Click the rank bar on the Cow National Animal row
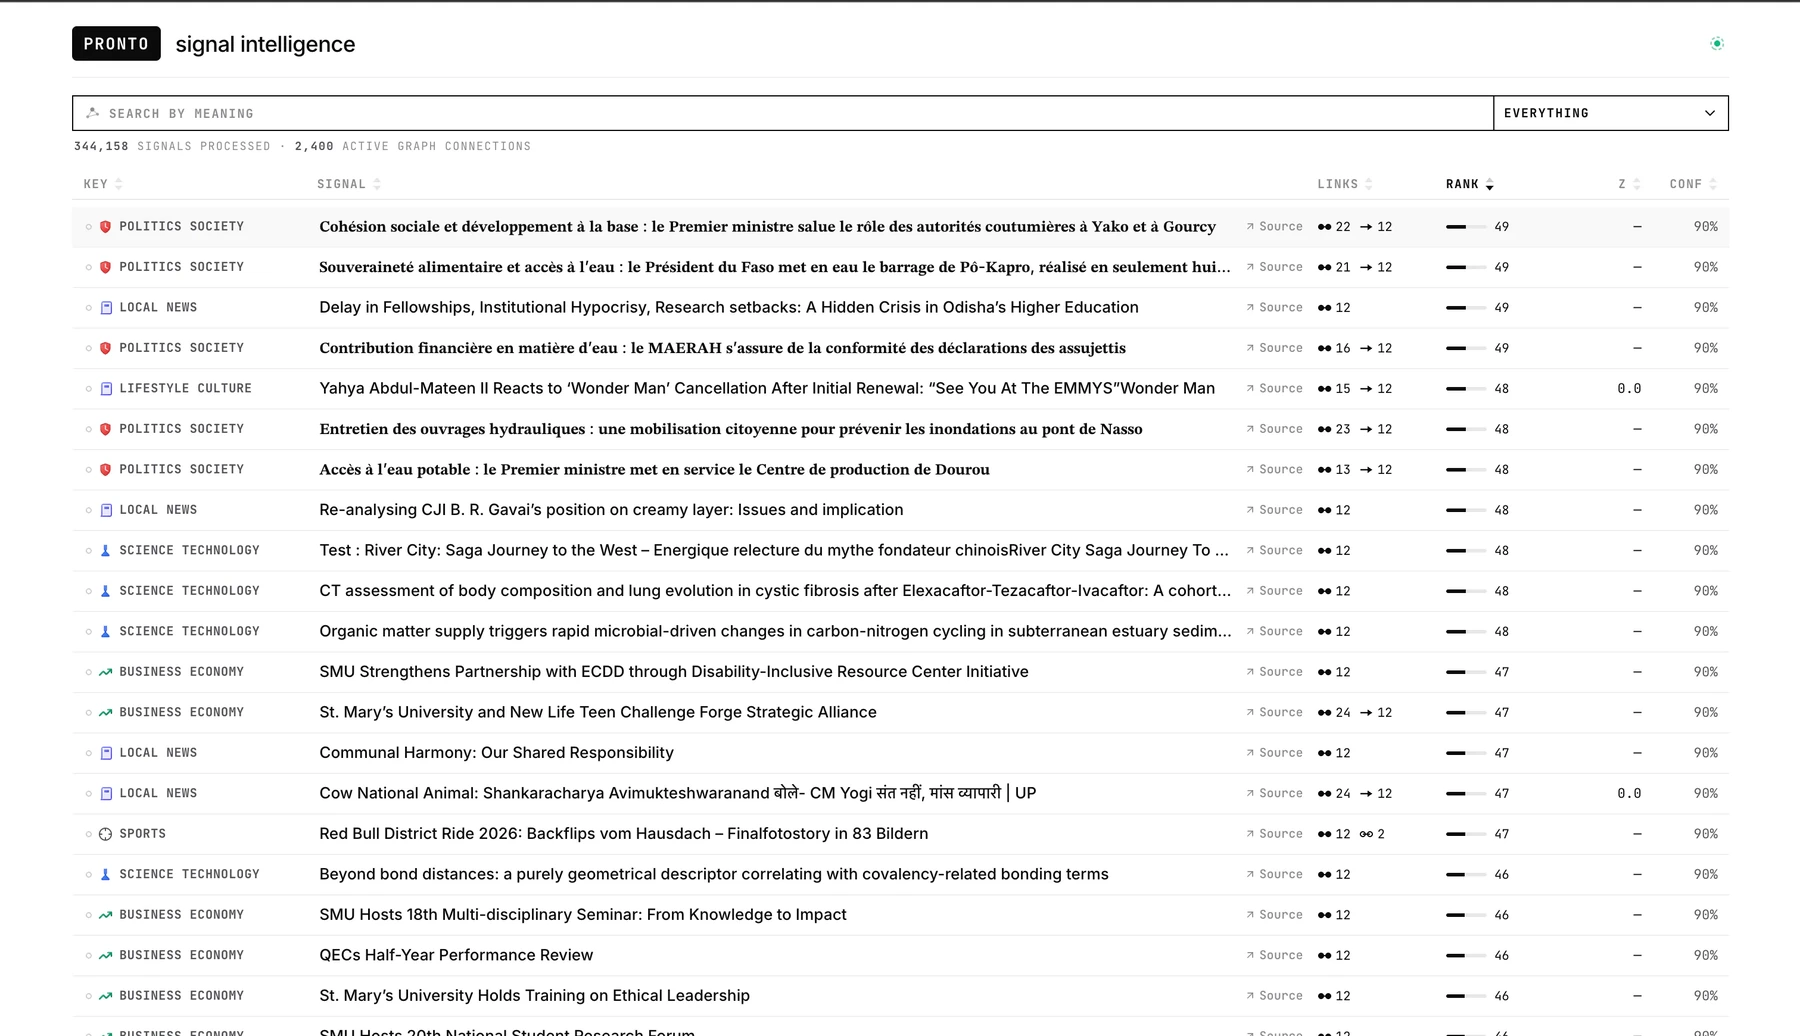This screenshot has height=1036, width=1800. (x=1465, y=794)
